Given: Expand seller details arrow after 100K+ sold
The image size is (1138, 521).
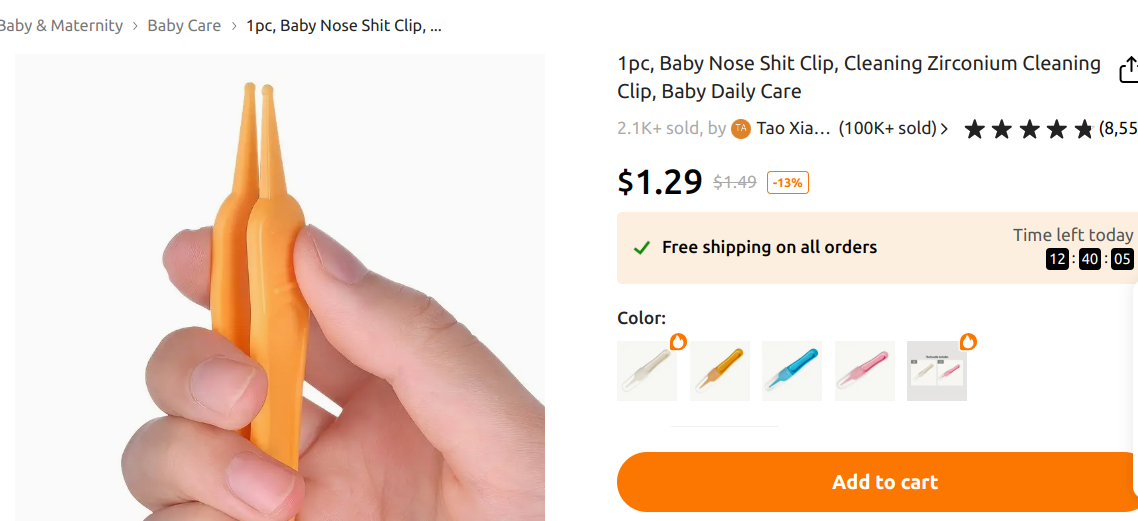Looking at the screenshot, I should (x=945, y=129).
